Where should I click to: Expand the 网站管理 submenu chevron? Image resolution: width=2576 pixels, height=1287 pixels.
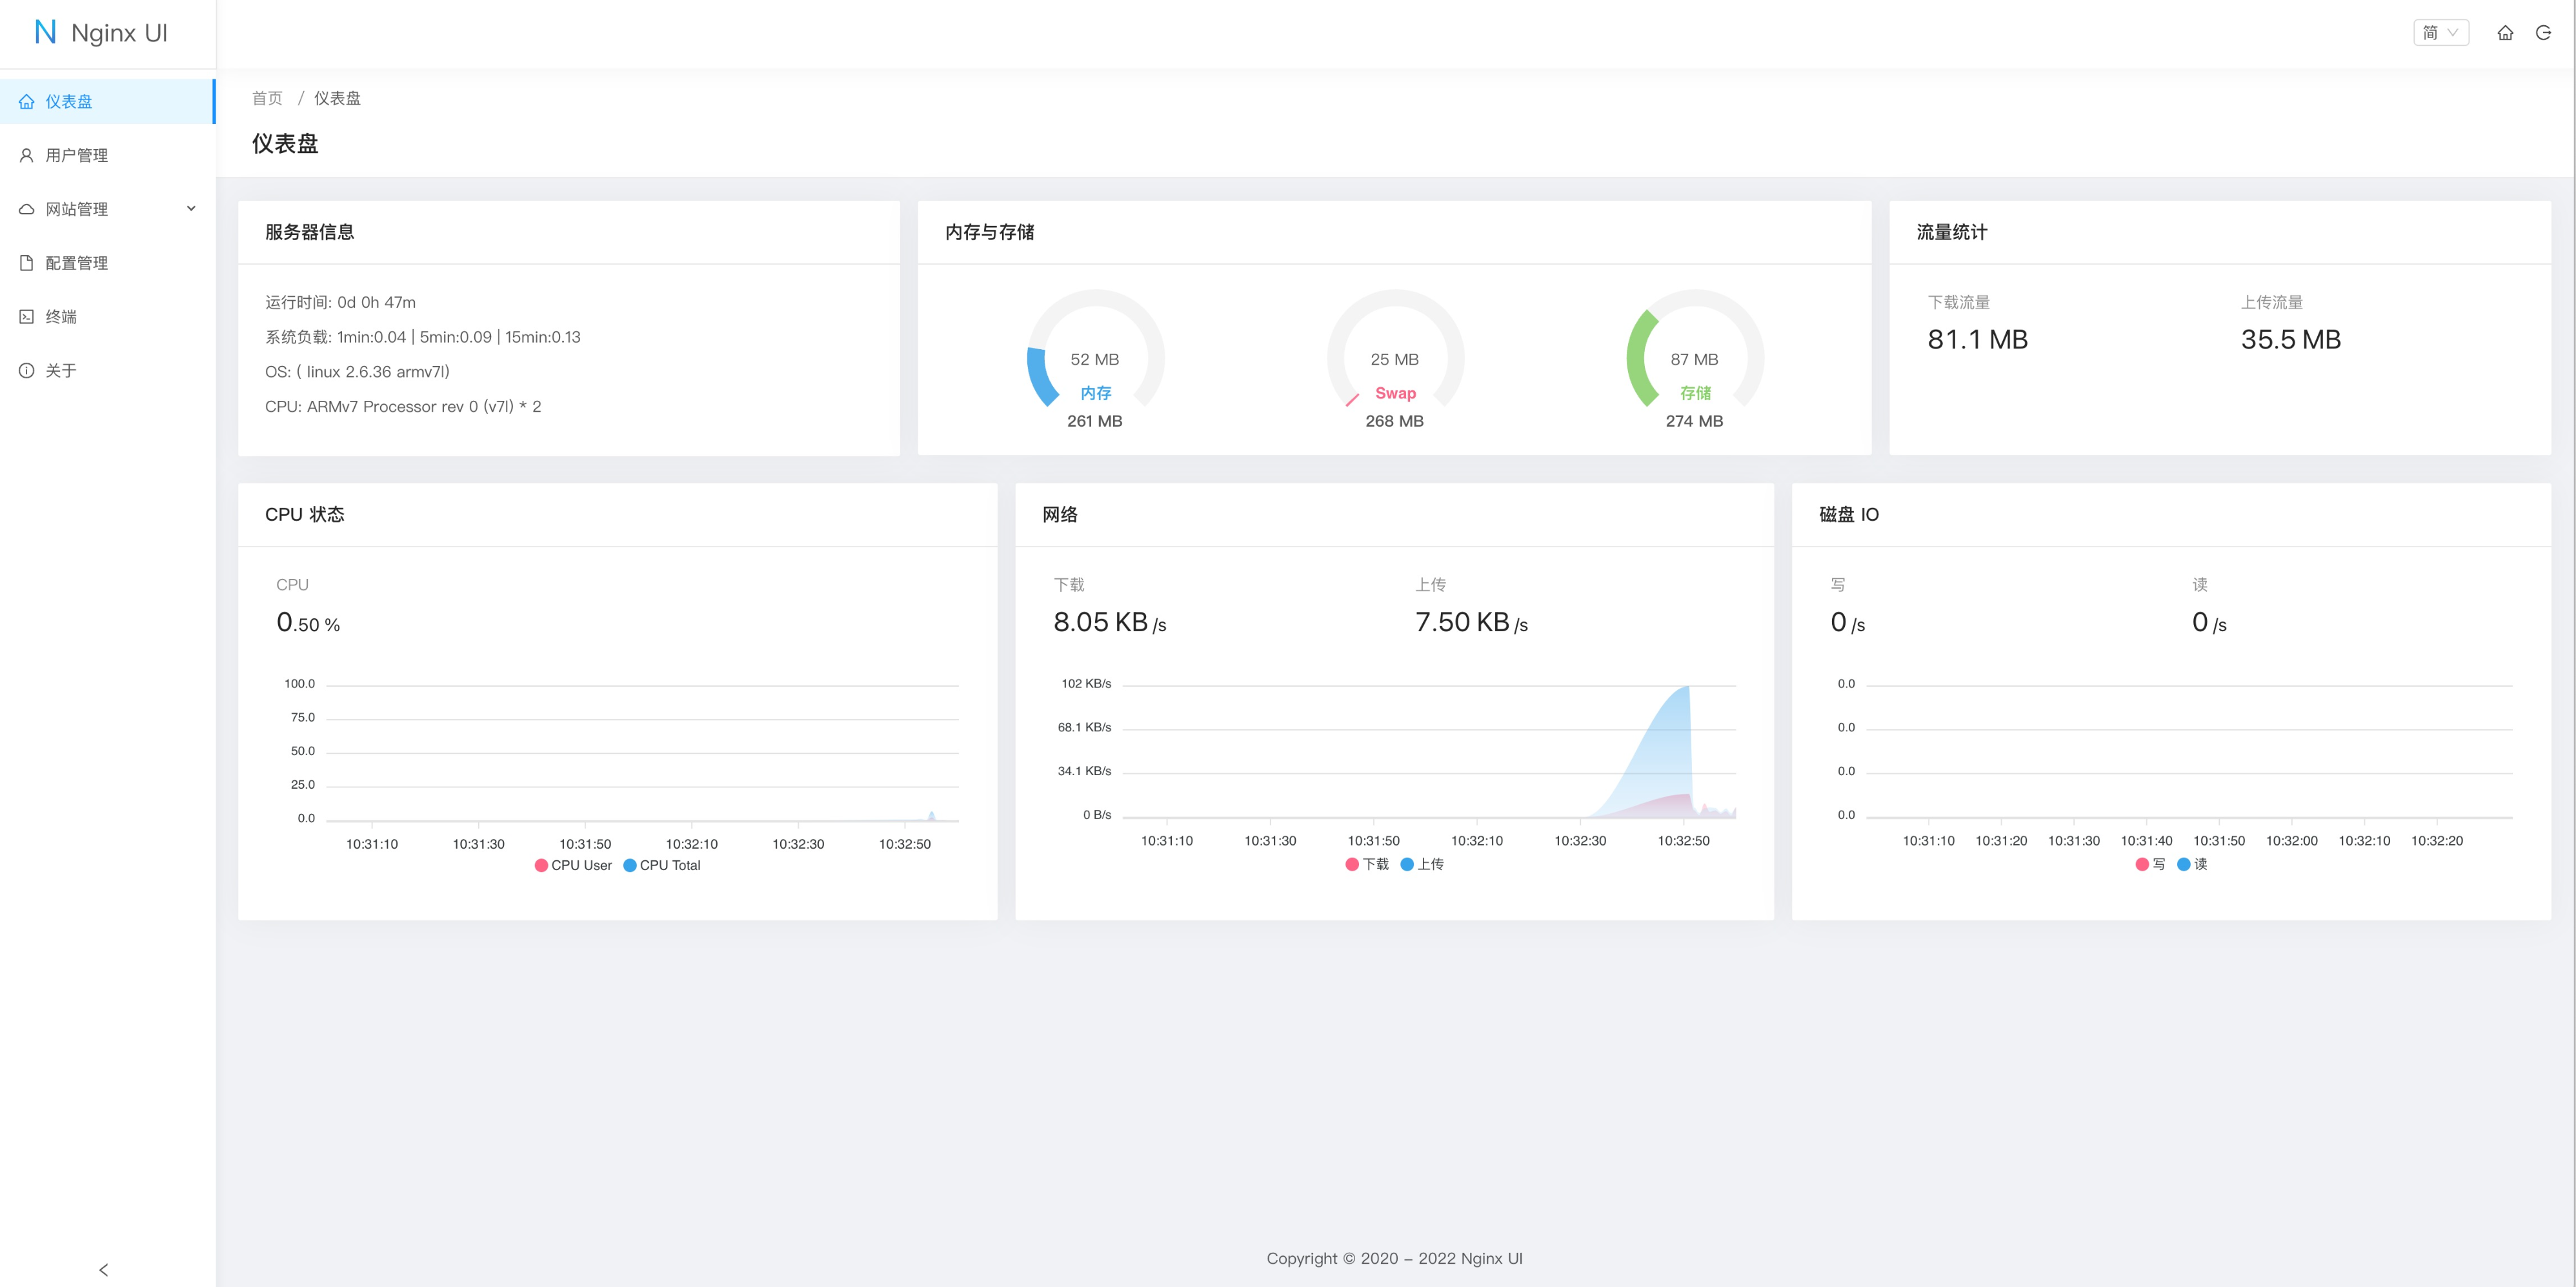(191, 209)
